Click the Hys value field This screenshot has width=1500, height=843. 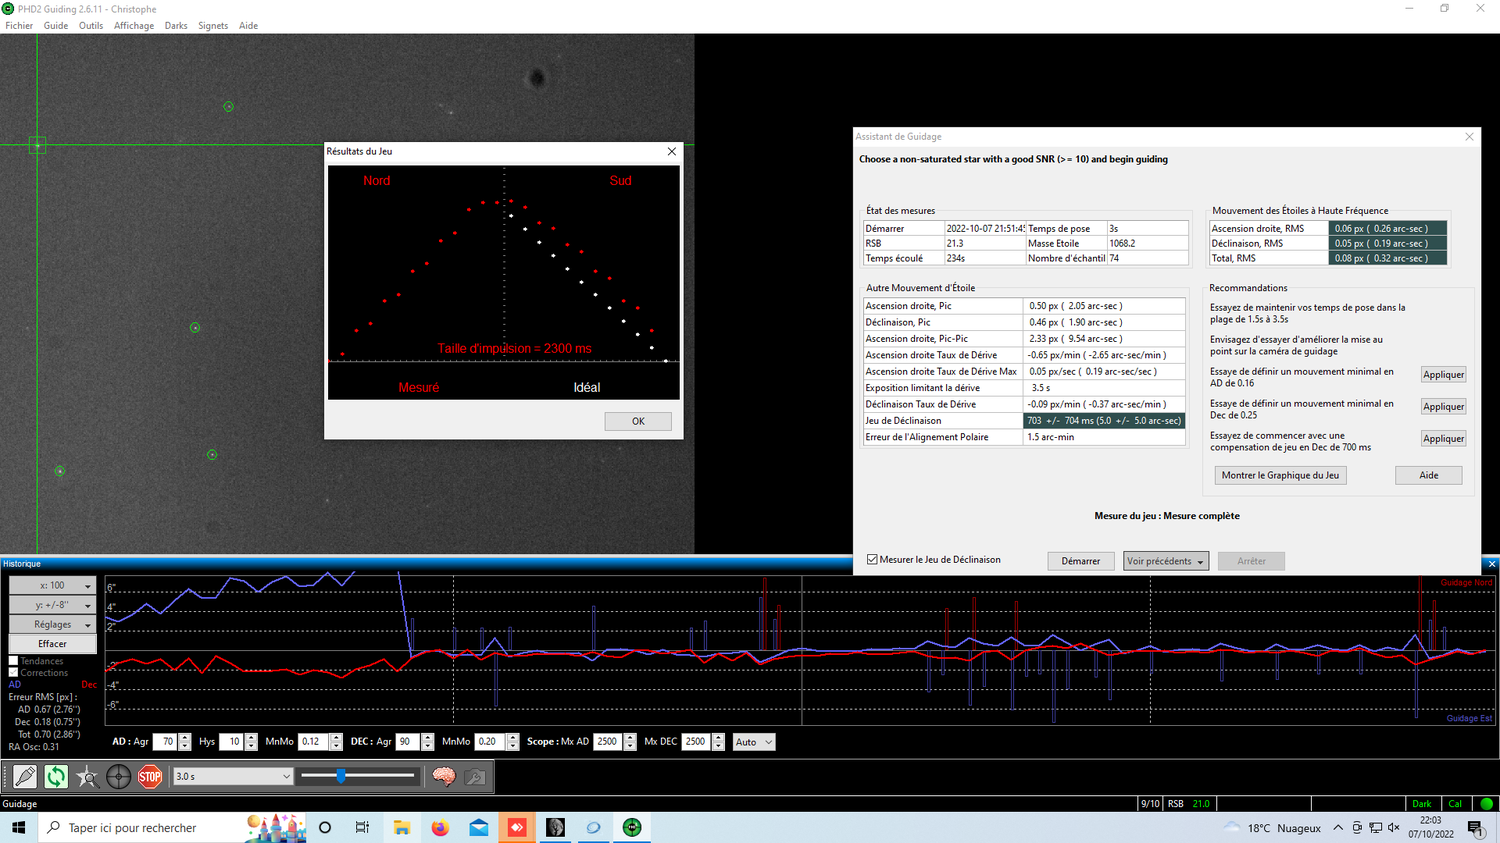point(232,742)
